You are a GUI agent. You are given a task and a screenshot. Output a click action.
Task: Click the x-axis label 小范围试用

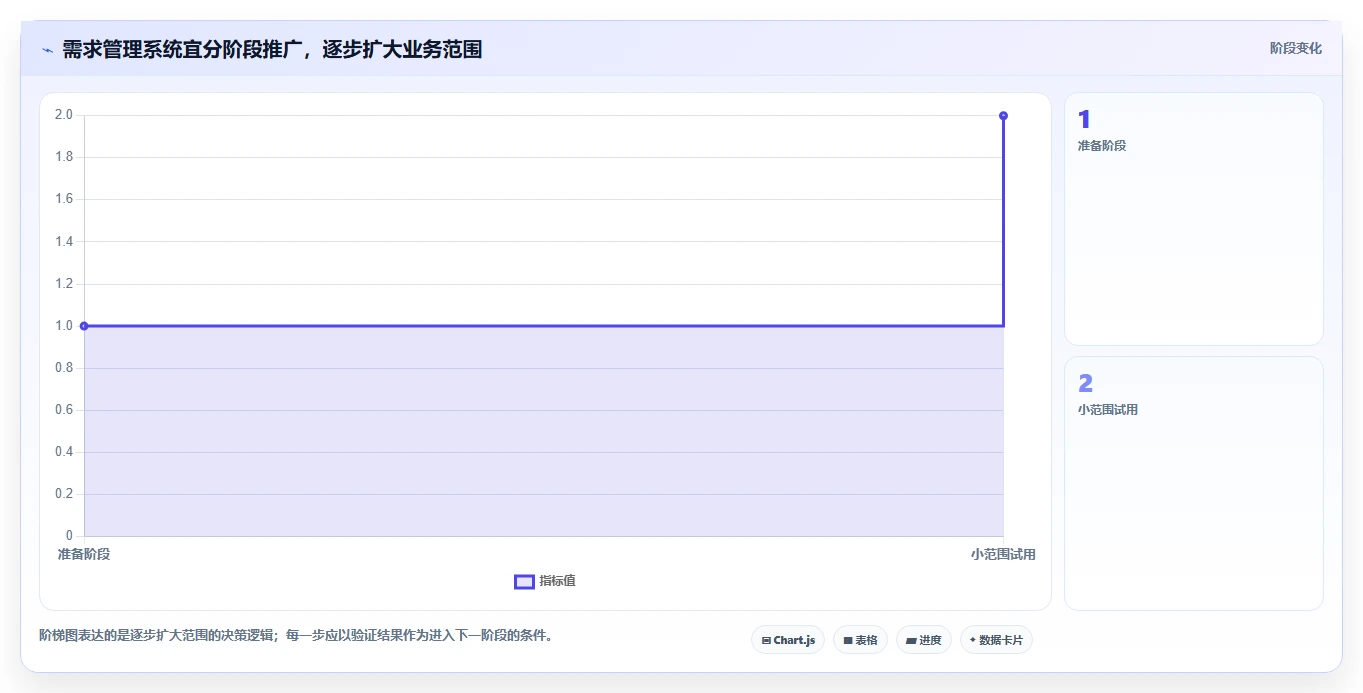(x=1003, y=554)
